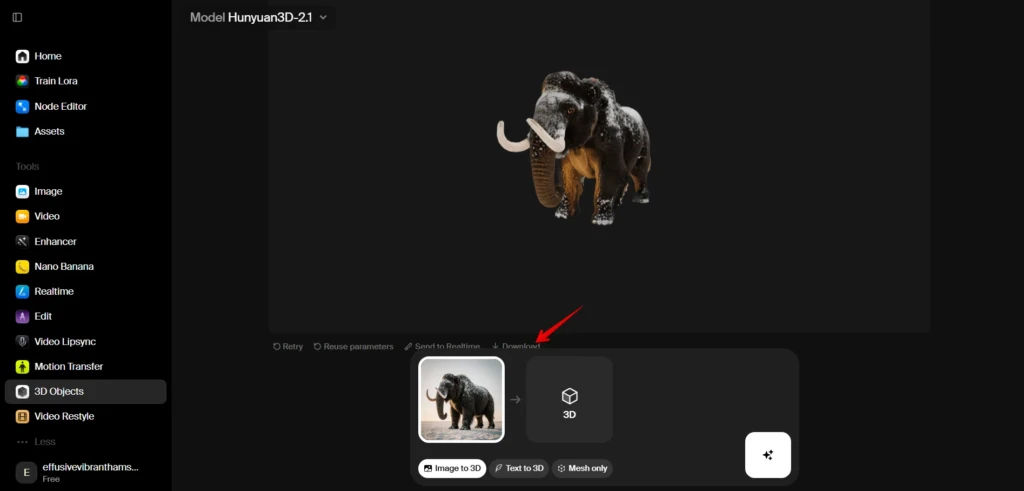Switch to Image to 3D mode

tap(452, 468)
